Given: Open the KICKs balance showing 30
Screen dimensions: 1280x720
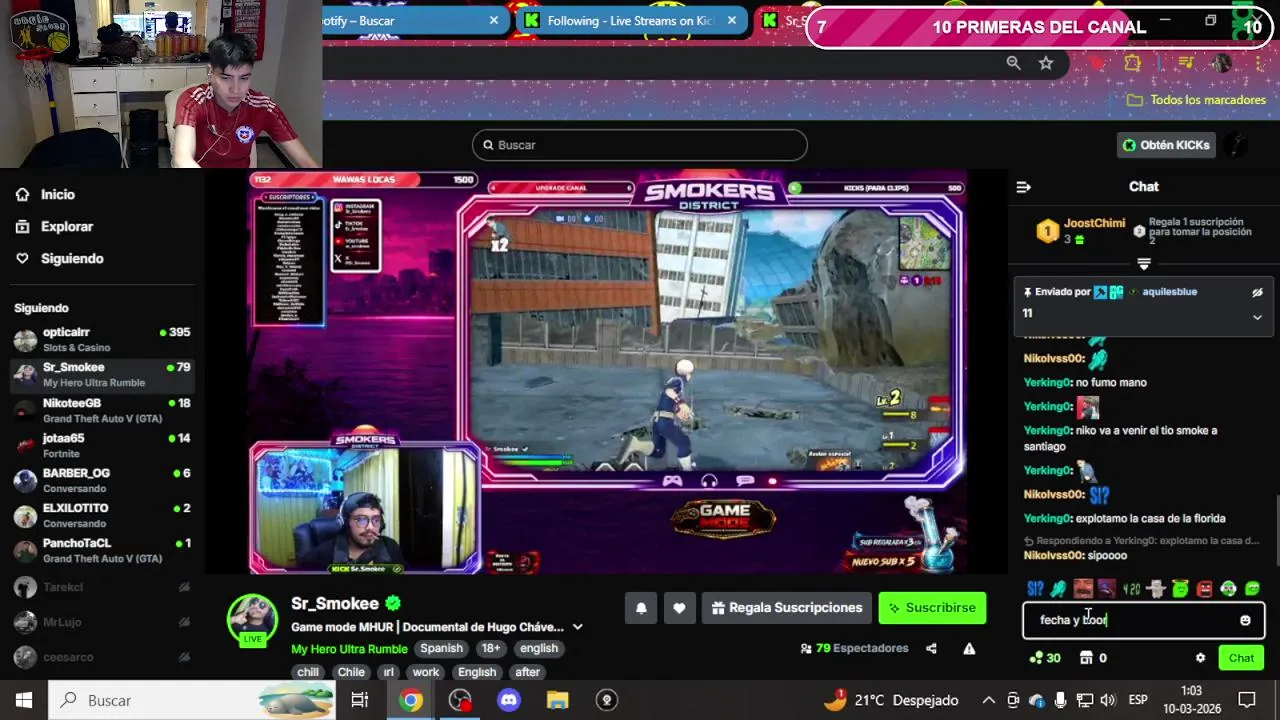Looking at the screenshot, I should 1045,658.
